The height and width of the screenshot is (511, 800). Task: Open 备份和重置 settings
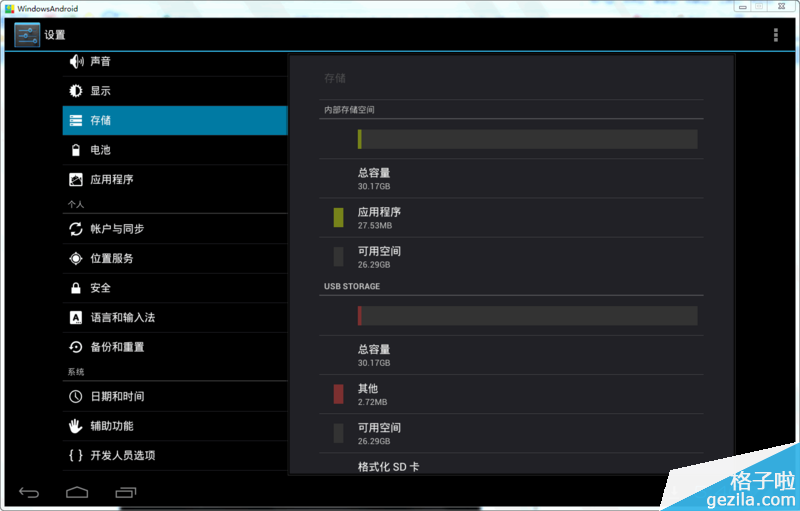tap(175, 347)
